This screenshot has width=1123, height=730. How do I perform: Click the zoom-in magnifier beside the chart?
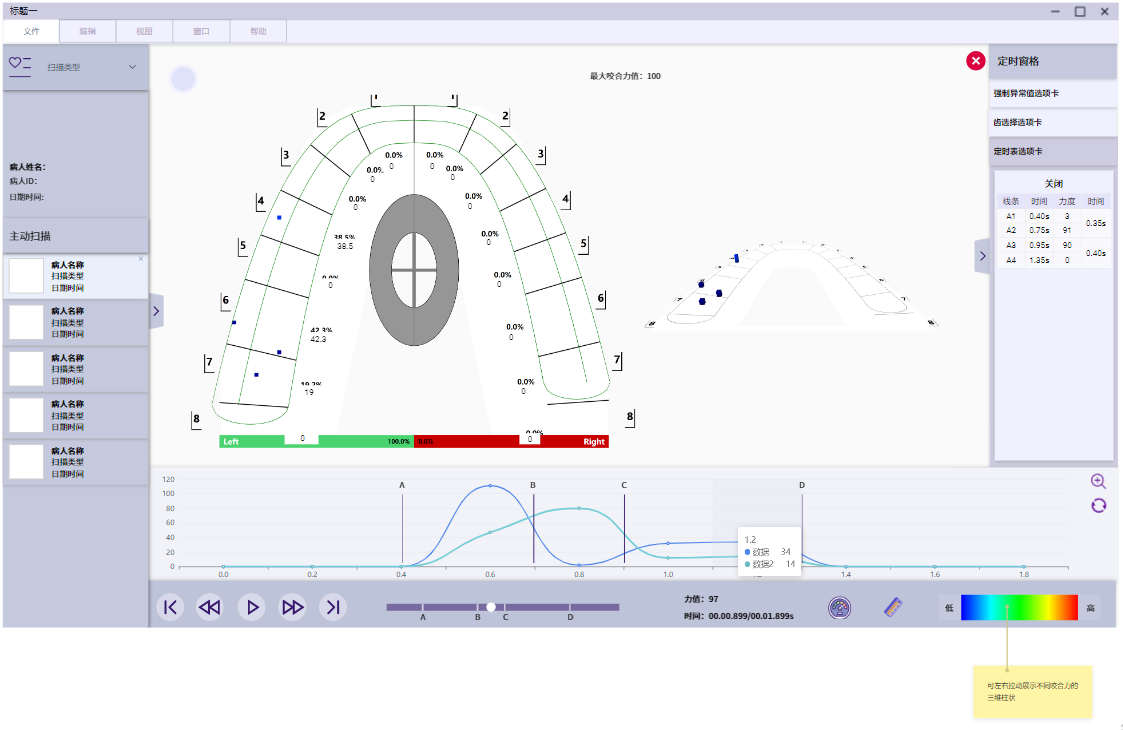[1098, 481]
